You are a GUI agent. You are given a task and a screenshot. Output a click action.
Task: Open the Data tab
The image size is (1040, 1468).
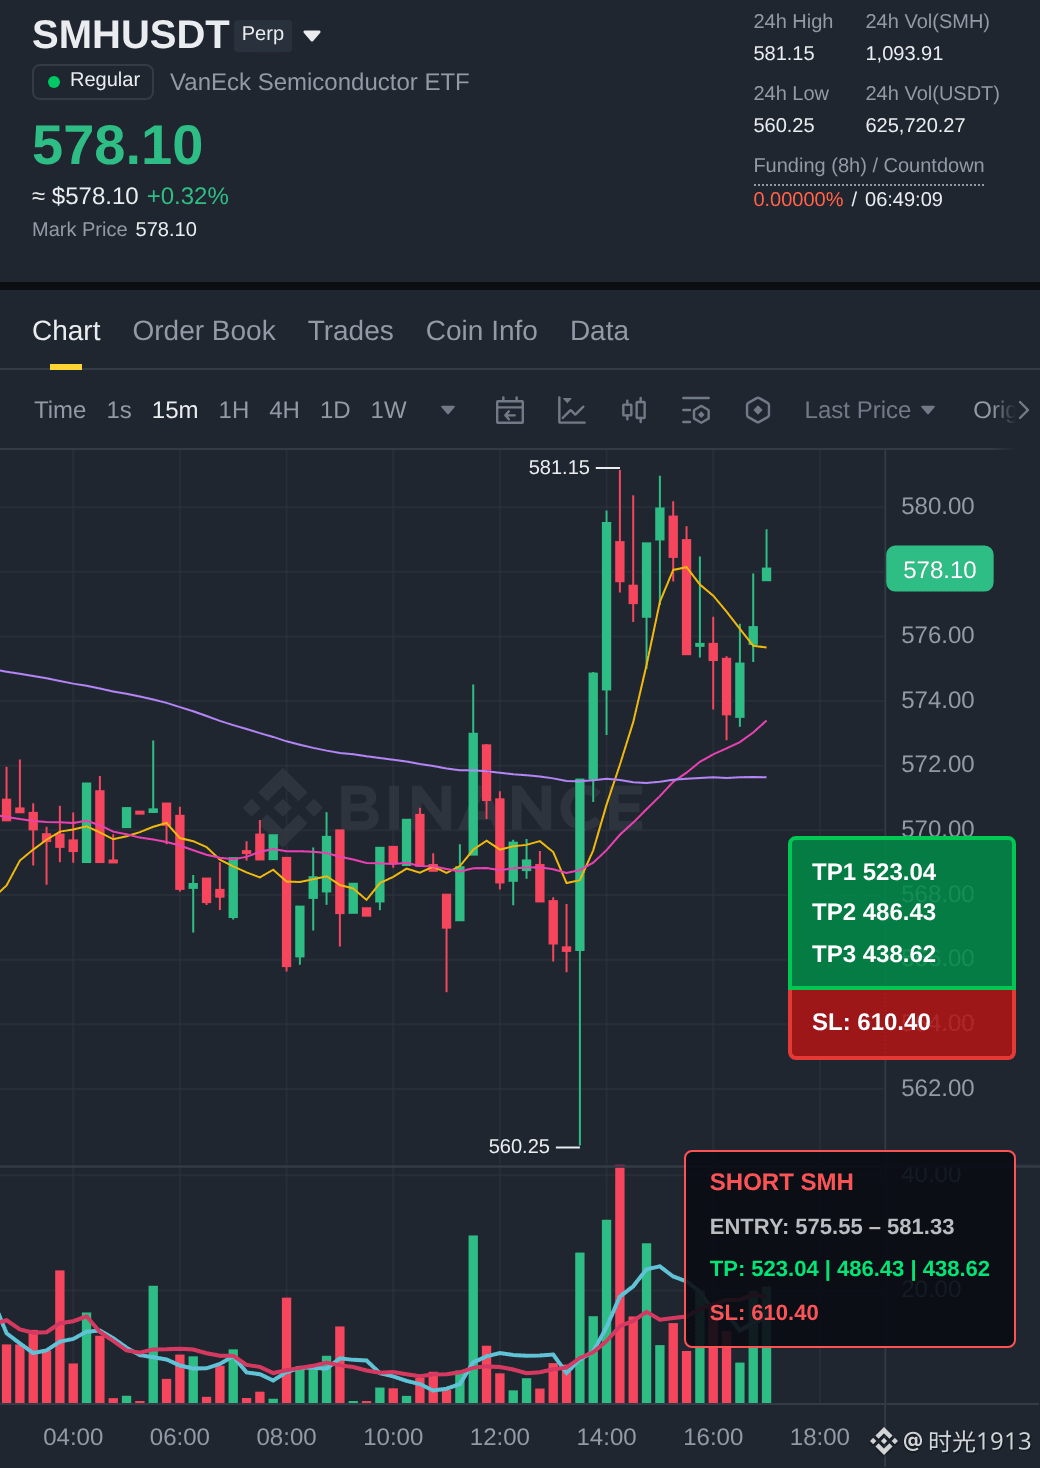(x=599, y=331)
